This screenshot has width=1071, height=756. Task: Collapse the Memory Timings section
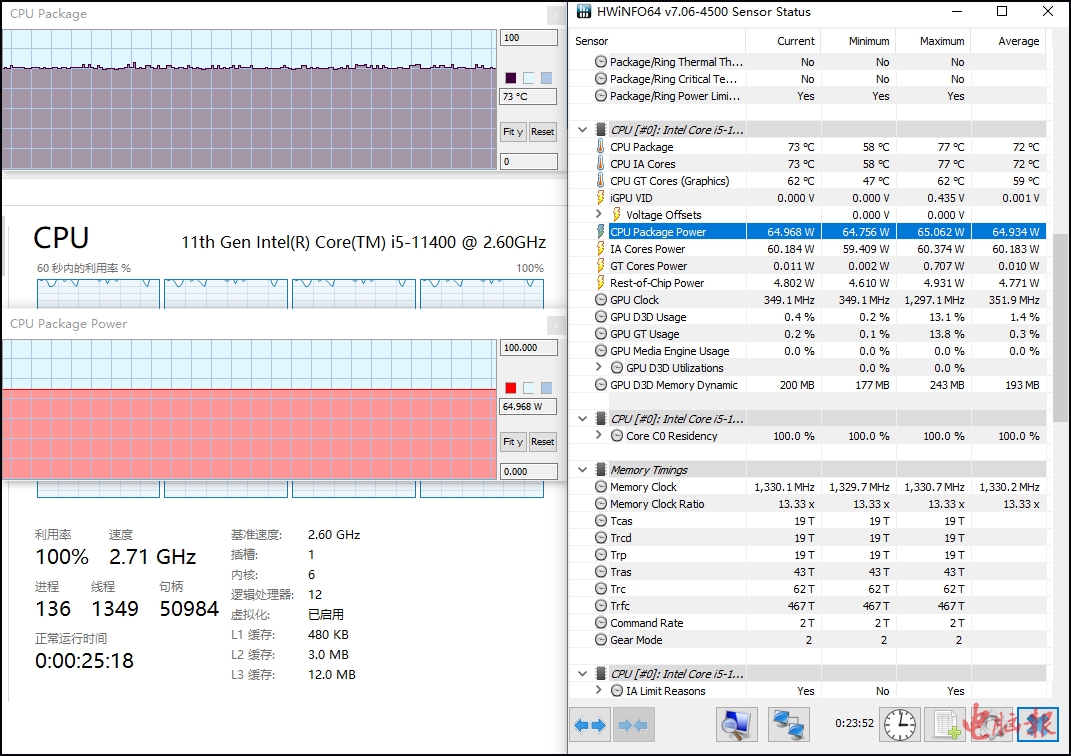583,470
